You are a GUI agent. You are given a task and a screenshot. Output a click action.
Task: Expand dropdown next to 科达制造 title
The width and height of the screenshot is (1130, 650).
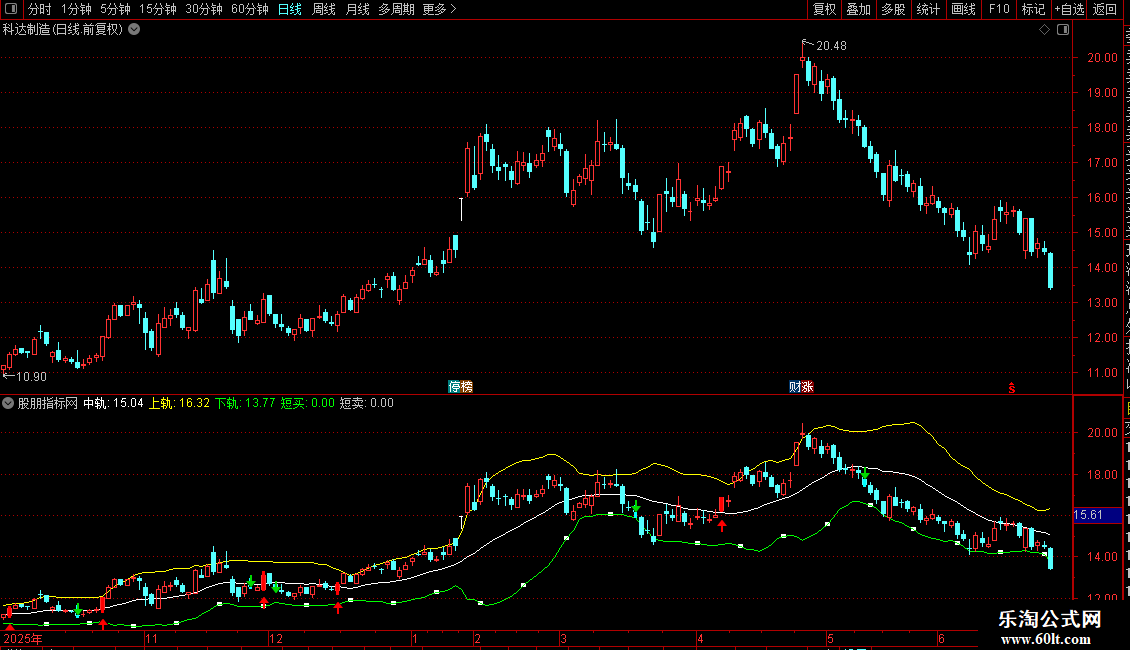click(x=134, y=30)
